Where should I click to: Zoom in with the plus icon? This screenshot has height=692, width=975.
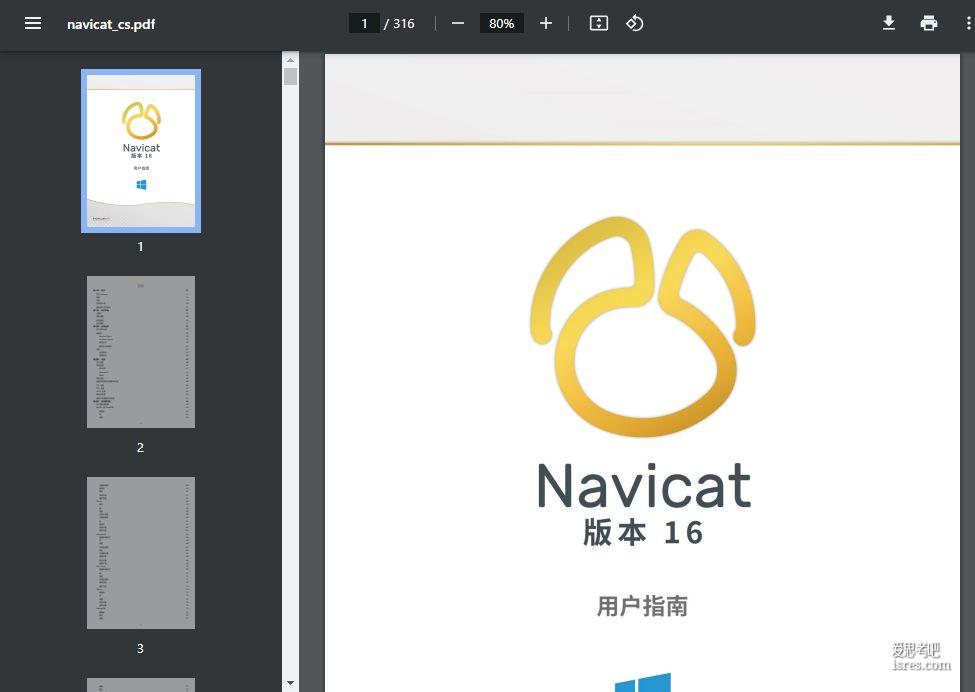click(x=545, y=24)
